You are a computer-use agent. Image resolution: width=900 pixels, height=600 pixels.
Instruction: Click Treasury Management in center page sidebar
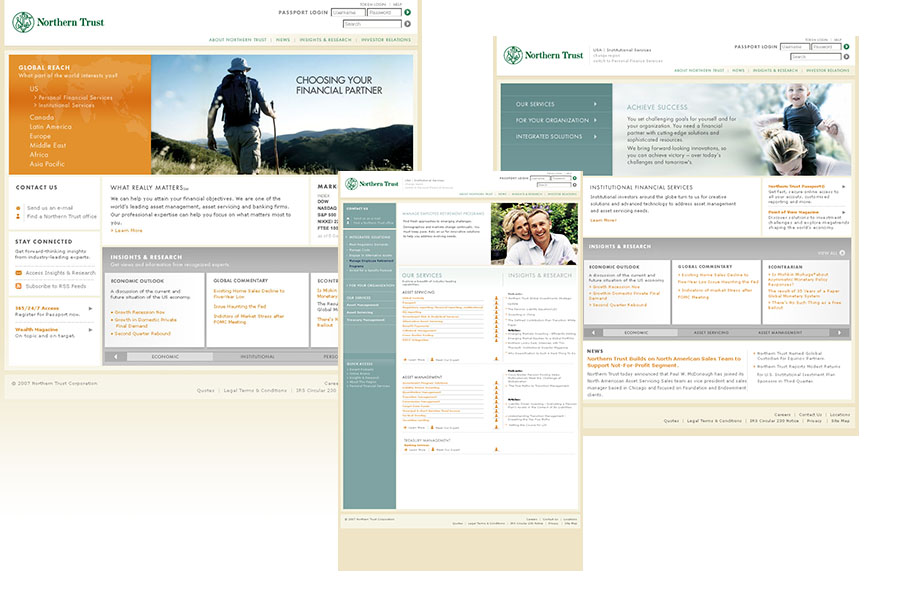366,320
